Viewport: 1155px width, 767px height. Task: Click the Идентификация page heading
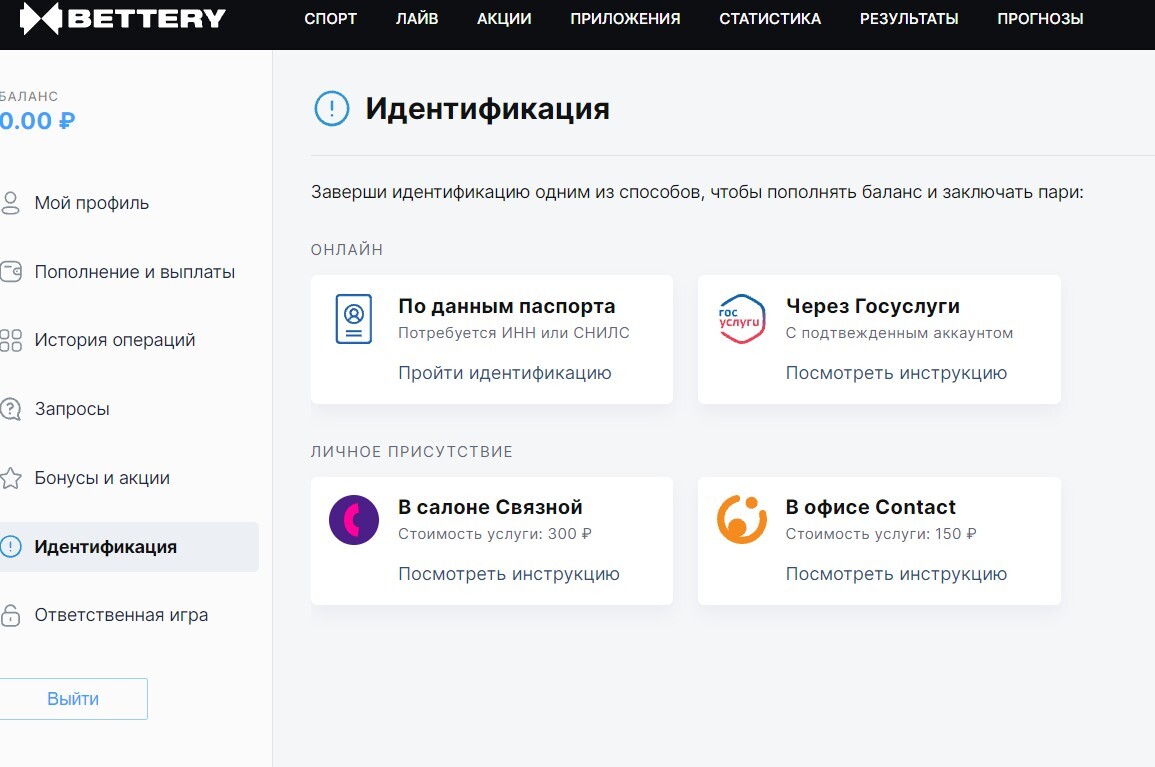(488, 109)
